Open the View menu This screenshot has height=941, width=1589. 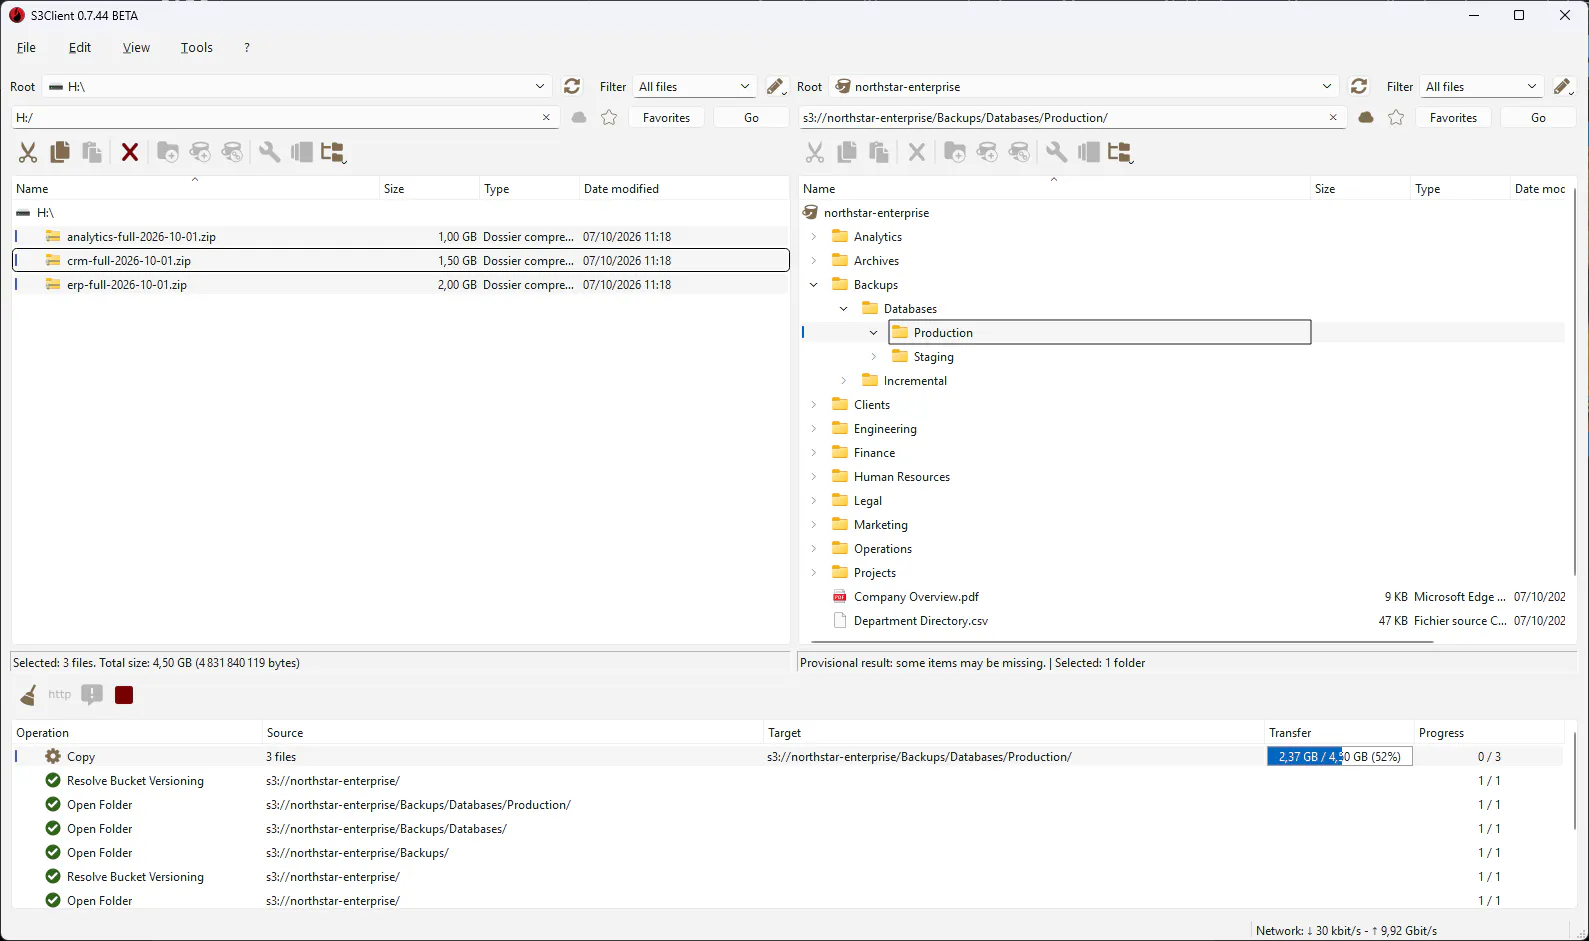pos(136,47)
